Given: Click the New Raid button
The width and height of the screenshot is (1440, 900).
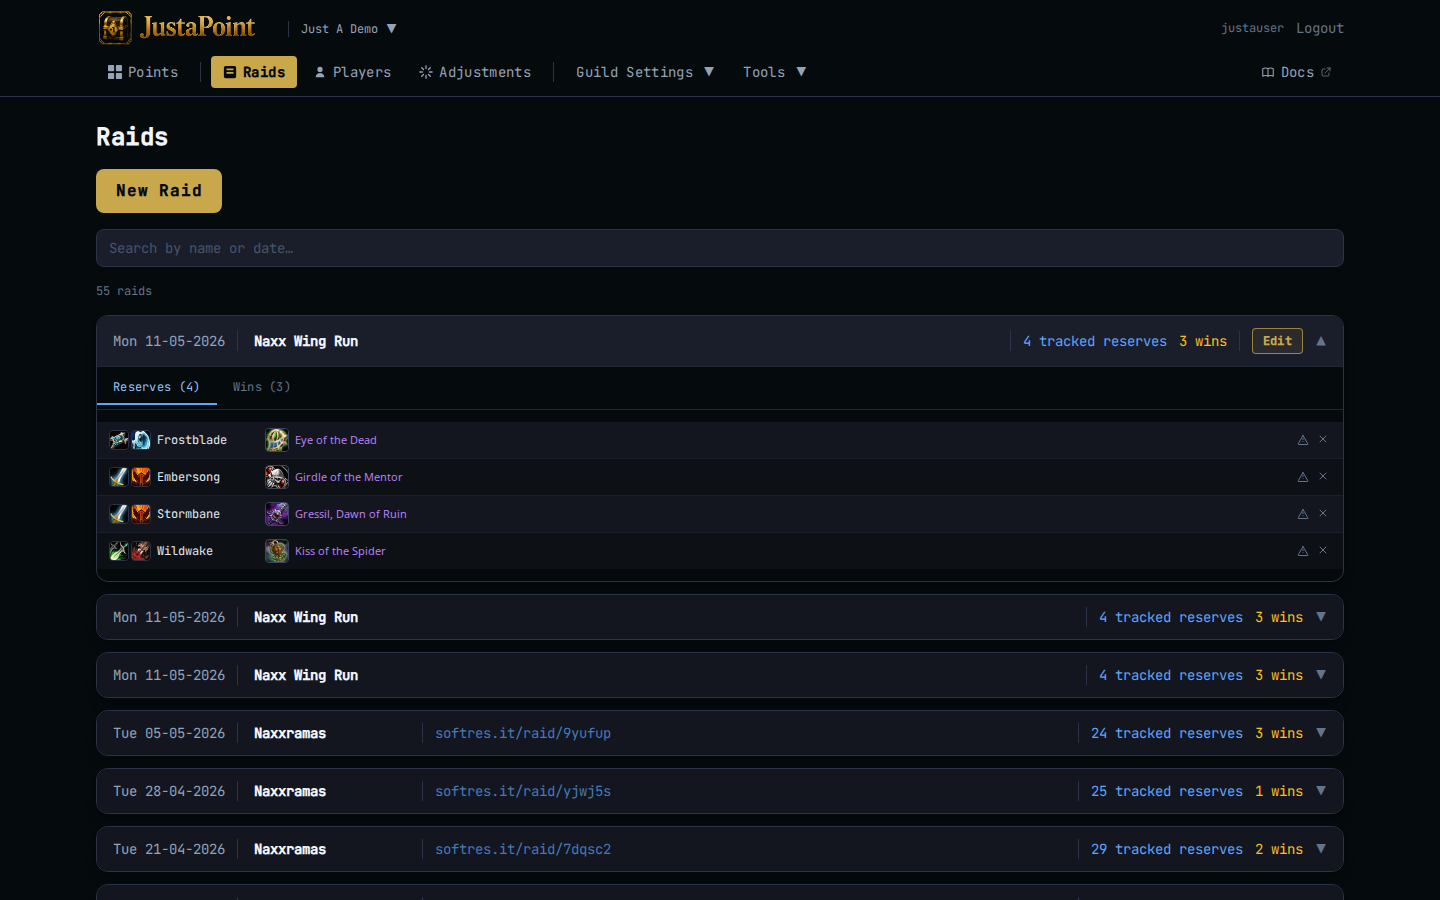Looking at the screenshot, I should pos(159,191).
